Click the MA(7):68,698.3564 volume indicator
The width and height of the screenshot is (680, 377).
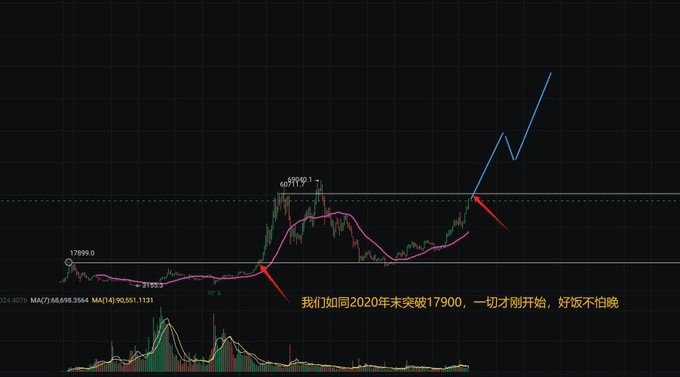pos(59,300)
